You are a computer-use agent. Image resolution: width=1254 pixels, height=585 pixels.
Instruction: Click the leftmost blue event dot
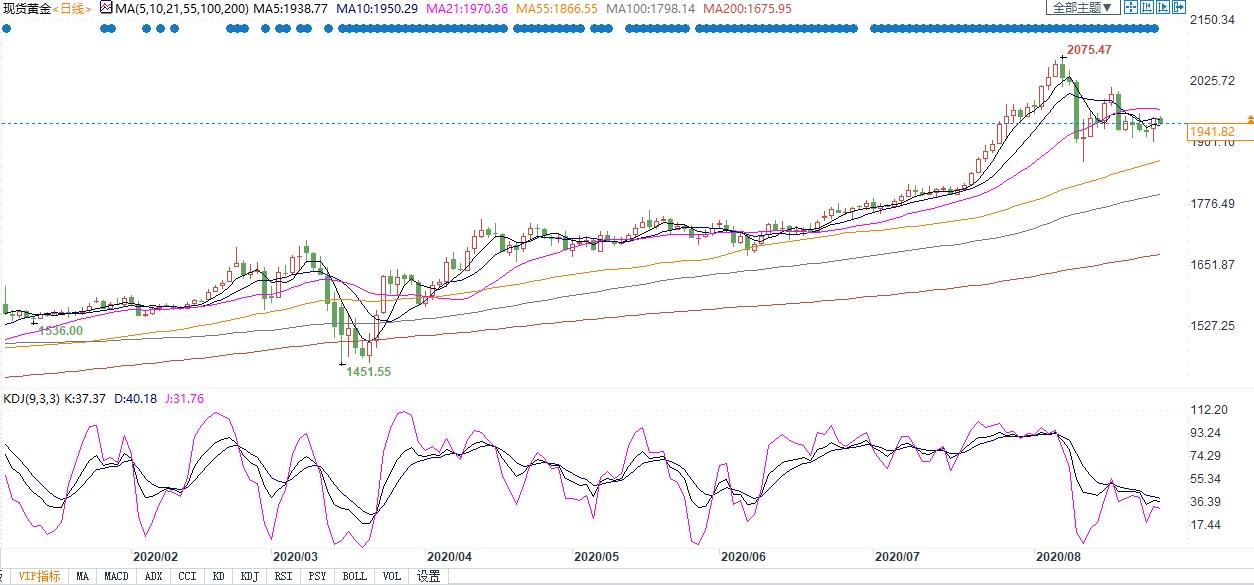click(x=5, y=28)
